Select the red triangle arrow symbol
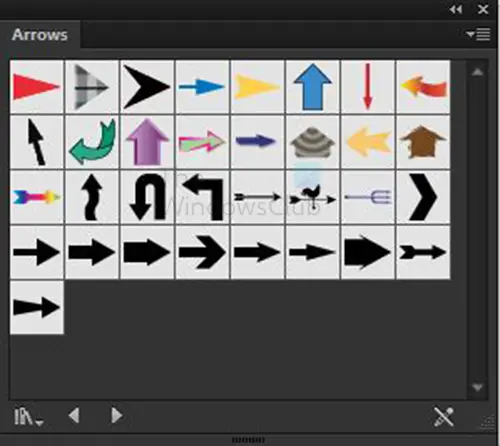The image size is (500, 446). click(37, 87)
